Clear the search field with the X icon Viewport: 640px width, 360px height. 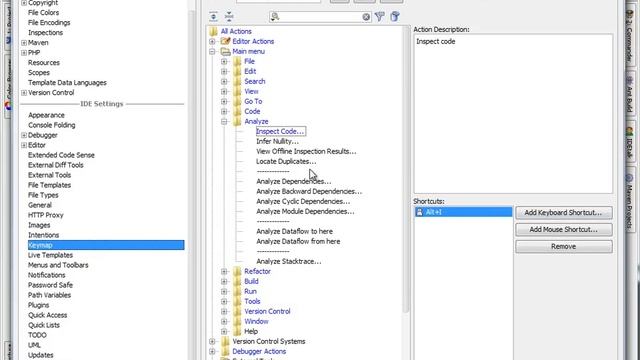click(366, 17)
